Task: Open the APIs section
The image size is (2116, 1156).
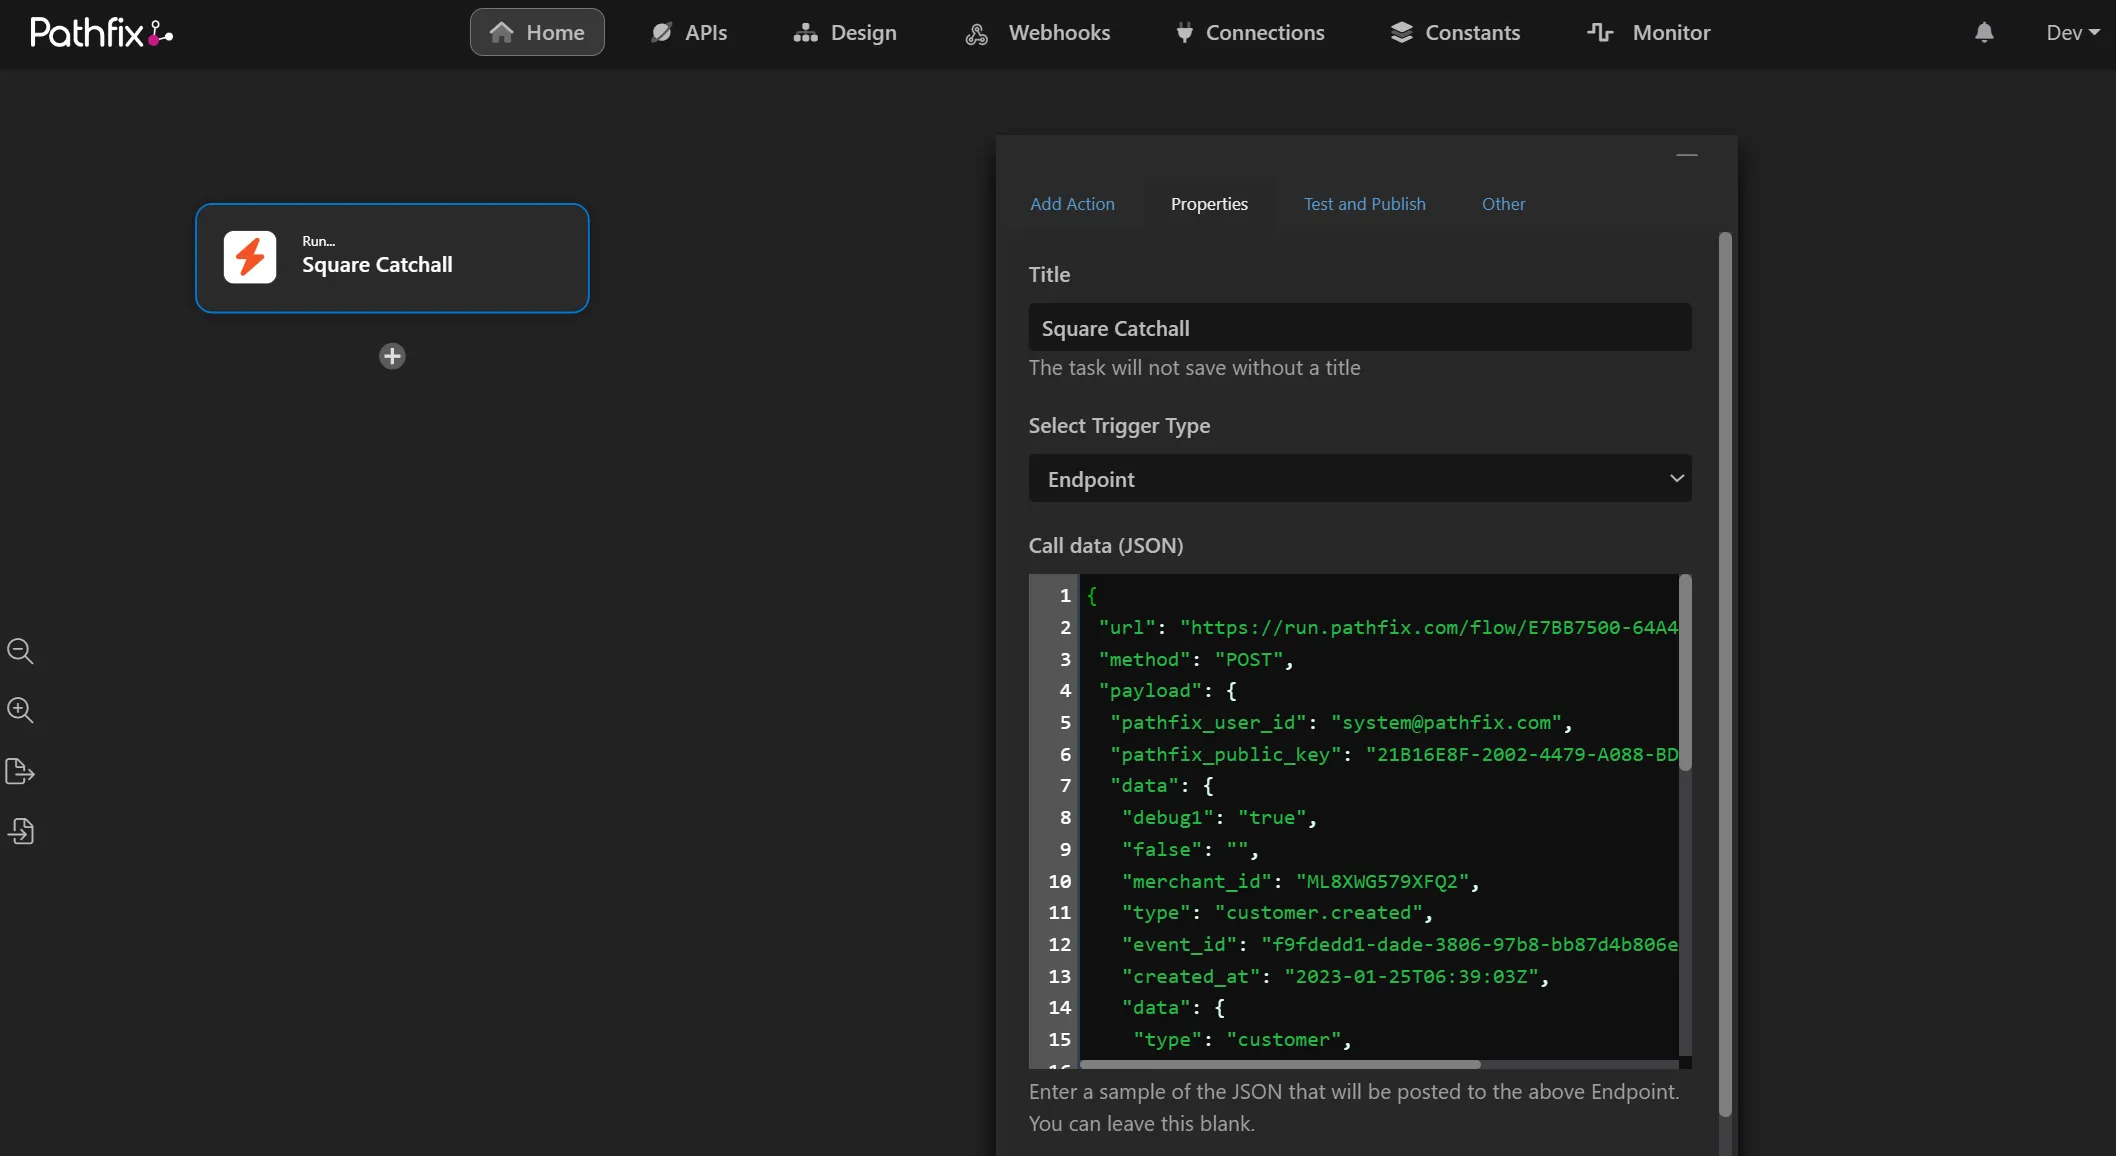Action: click(689, 32)
